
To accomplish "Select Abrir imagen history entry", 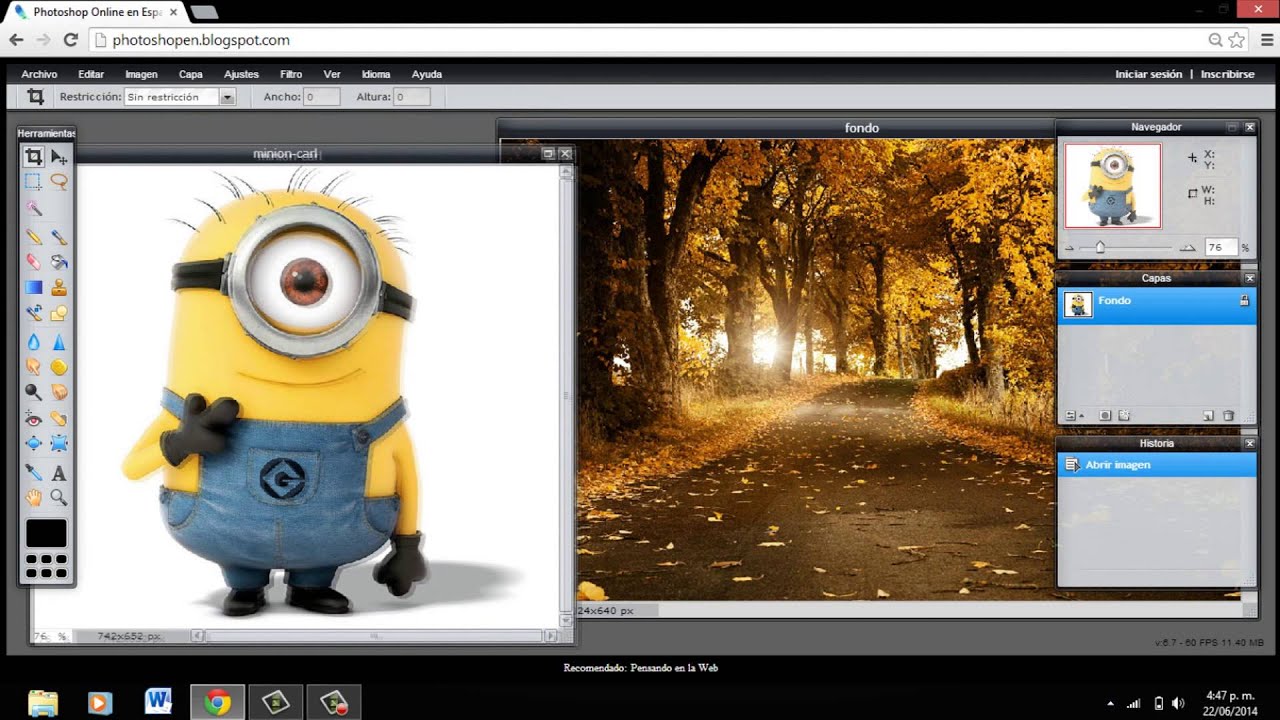I will pos(1156,465).
